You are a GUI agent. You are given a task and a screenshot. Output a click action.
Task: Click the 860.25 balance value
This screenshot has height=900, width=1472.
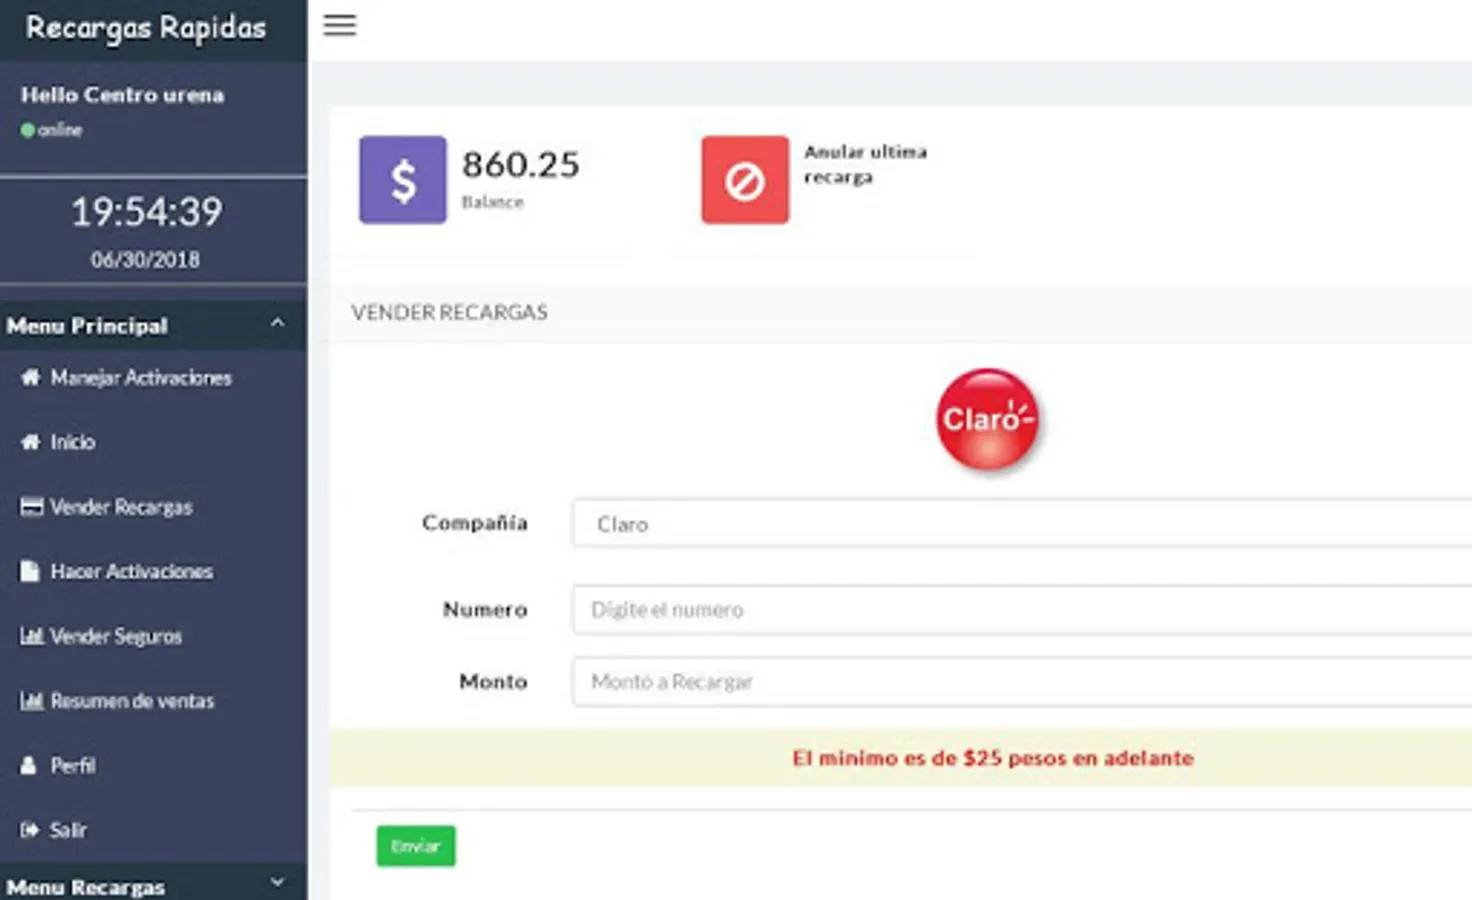click(521, 164)
